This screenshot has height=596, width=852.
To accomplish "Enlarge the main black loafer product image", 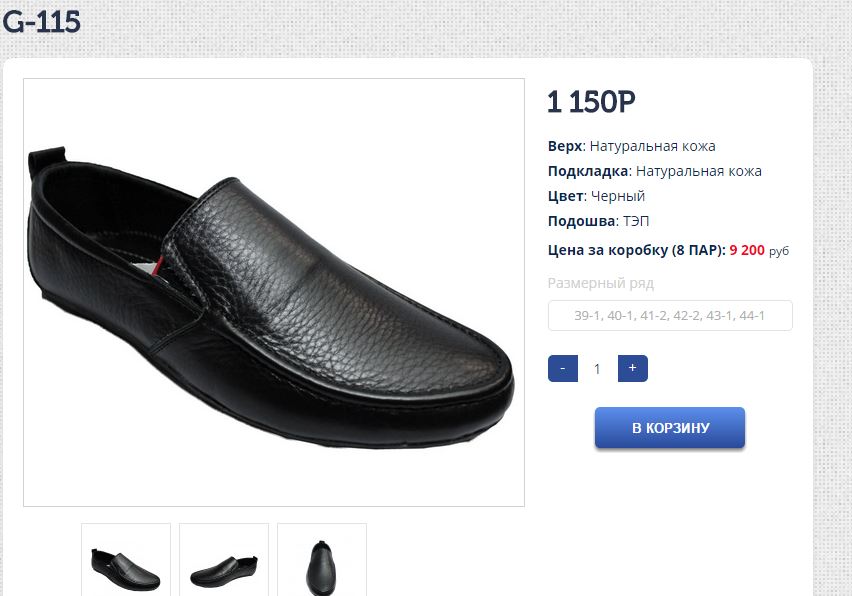I will pyautogui.click(x=273, y=292).
